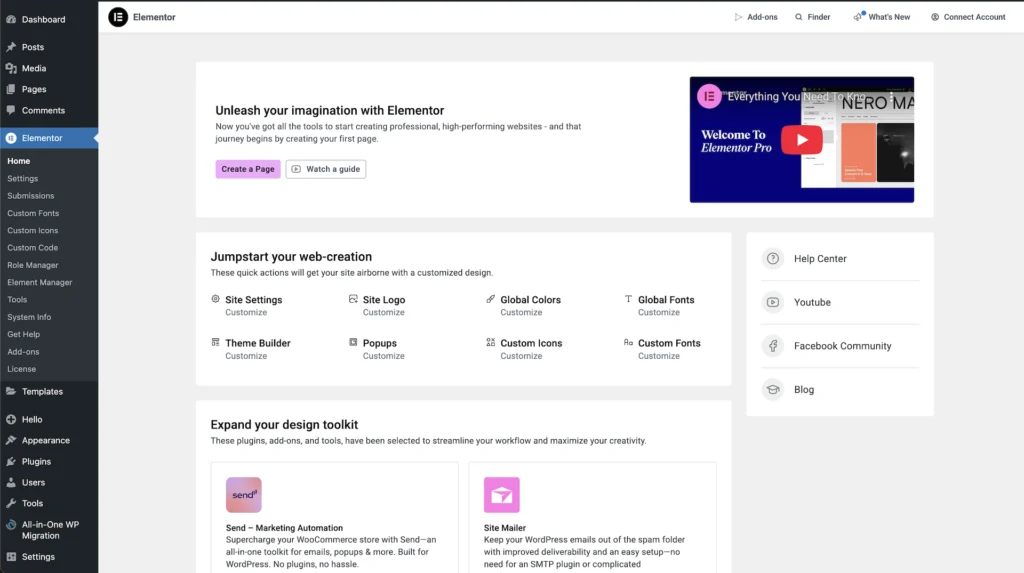Image resolution: width=1024 pixels, height=573 pixels.
Task: Click the Site Mailer title text
Action: (x=505, y=528)
